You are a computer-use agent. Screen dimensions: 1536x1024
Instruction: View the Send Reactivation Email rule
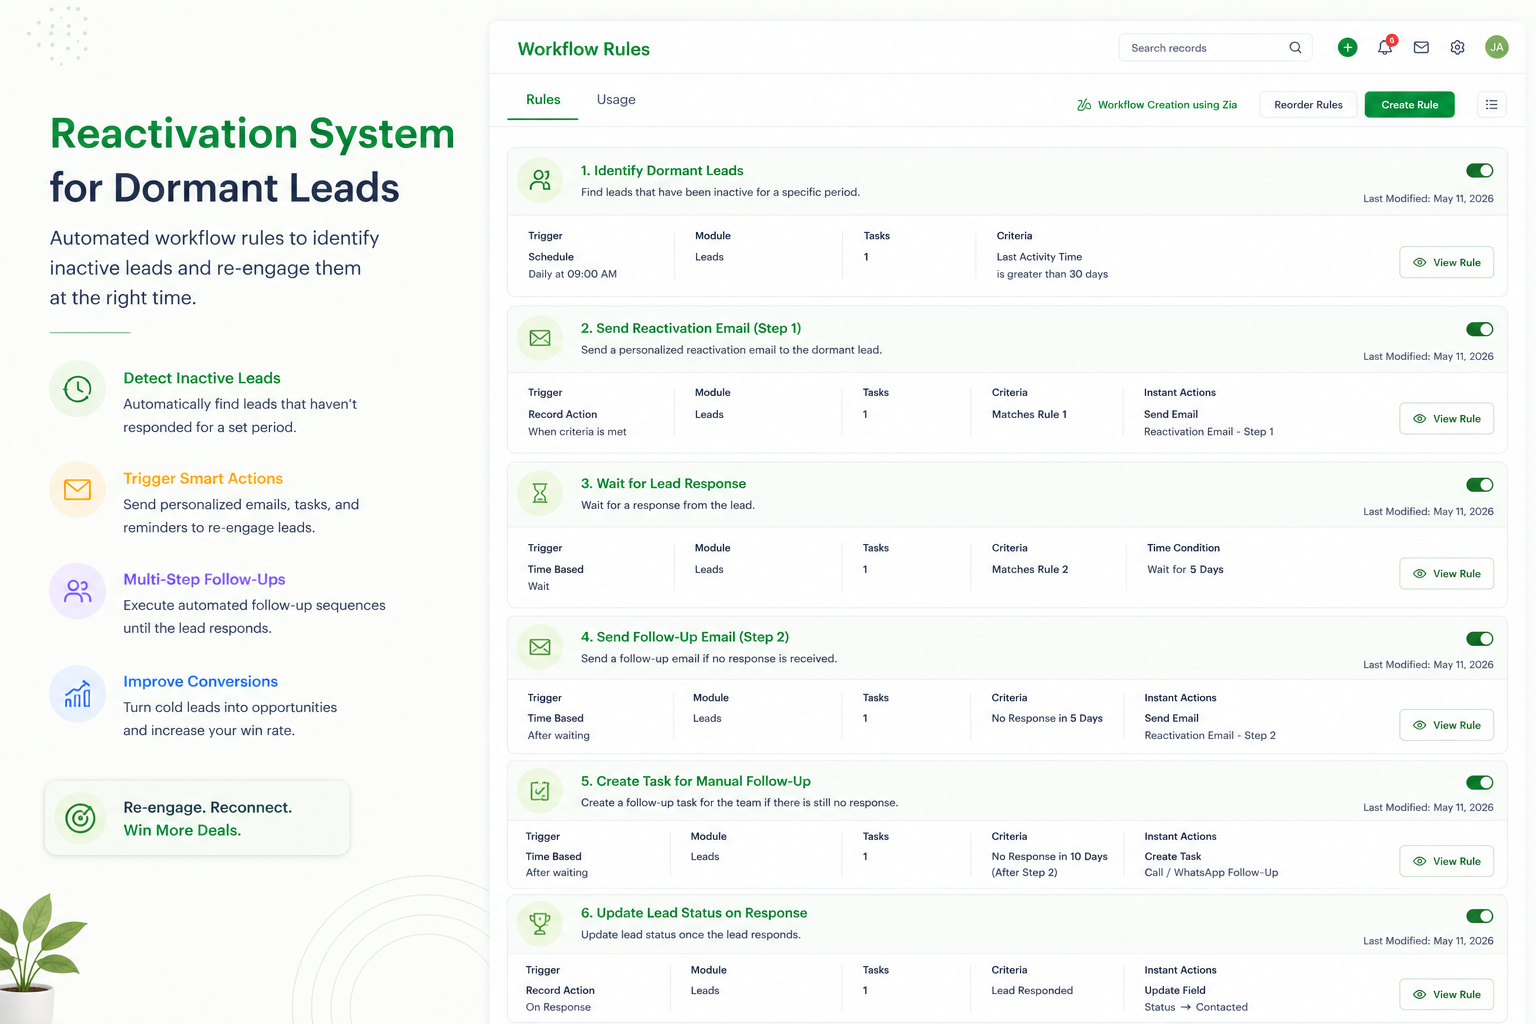tap(1446, 419)
